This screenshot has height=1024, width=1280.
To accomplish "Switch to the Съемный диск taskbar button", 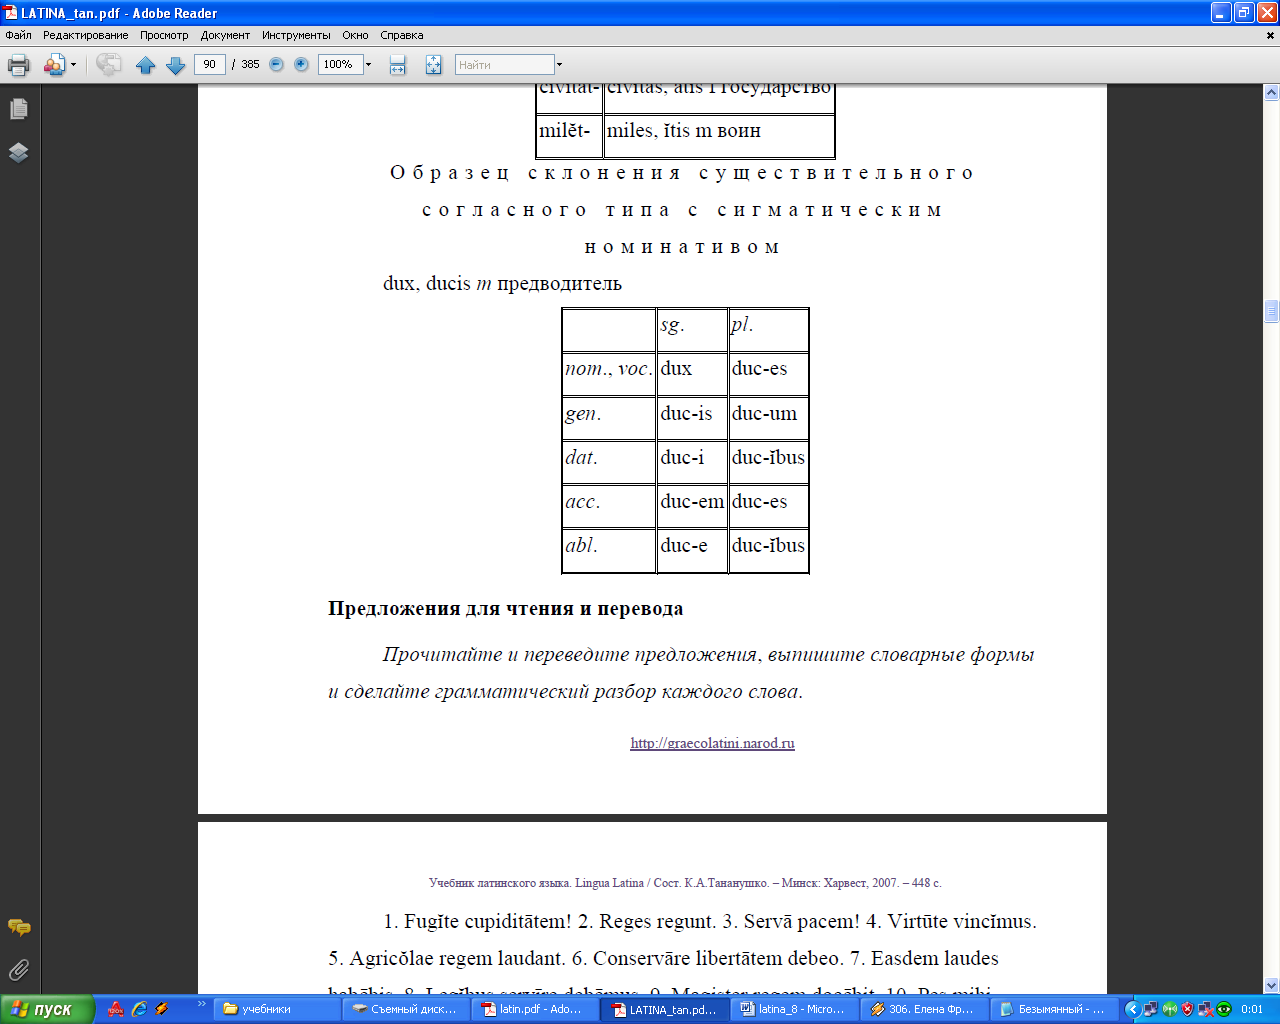I will point(406,1009).
